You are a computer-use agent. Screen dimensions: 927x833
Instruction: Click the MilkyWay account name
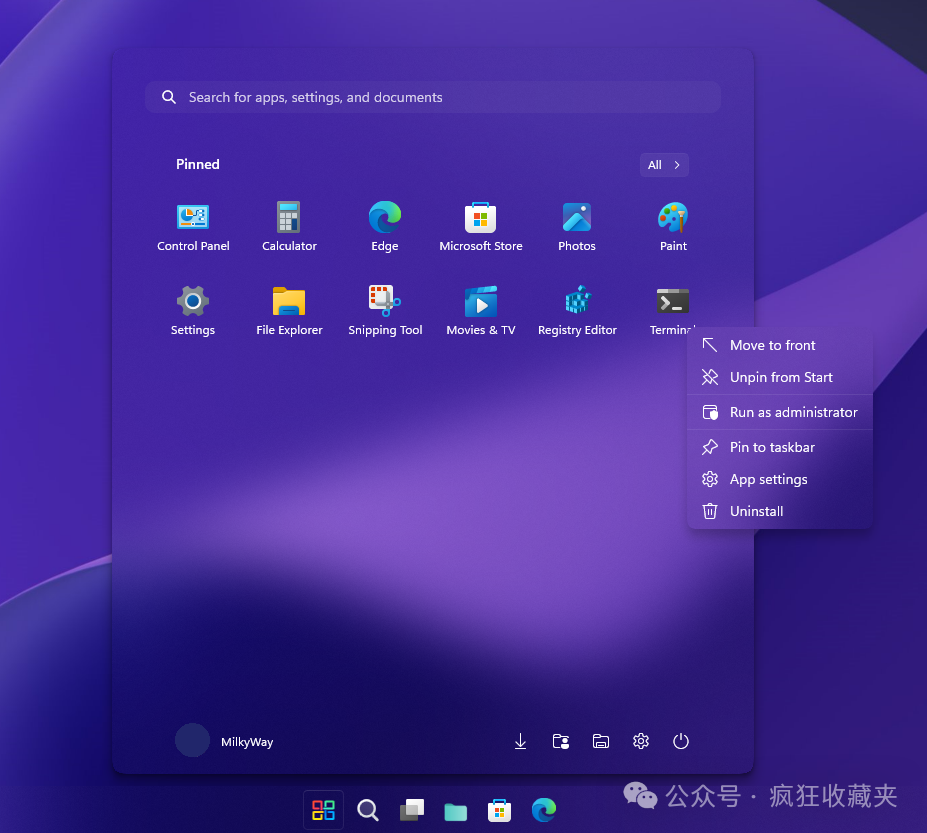(x=246, y=741)
